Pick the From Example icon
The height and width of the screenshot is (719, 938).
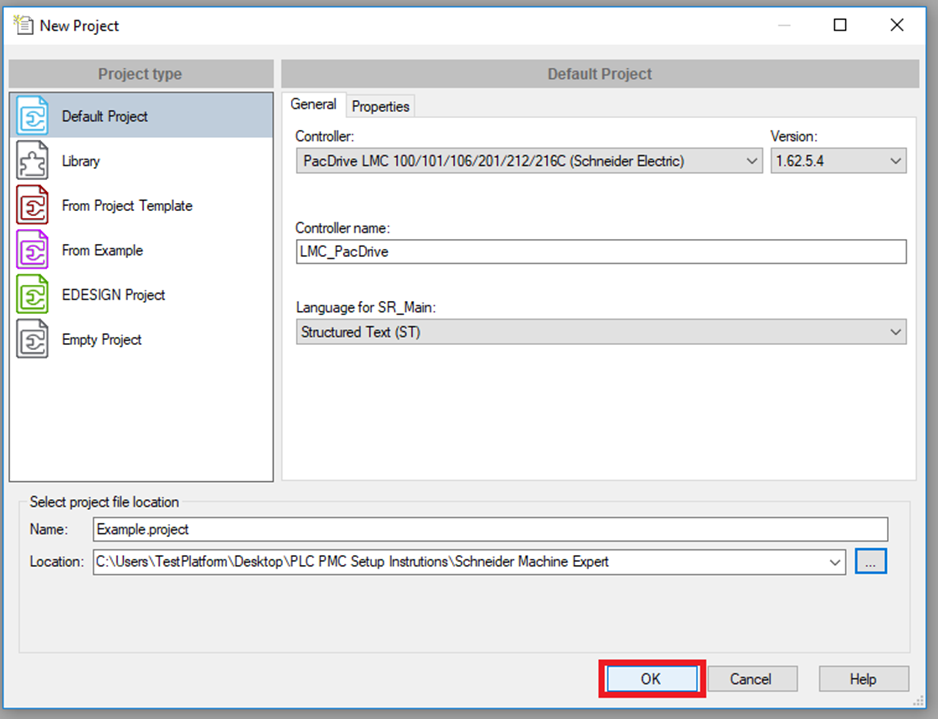33,250
